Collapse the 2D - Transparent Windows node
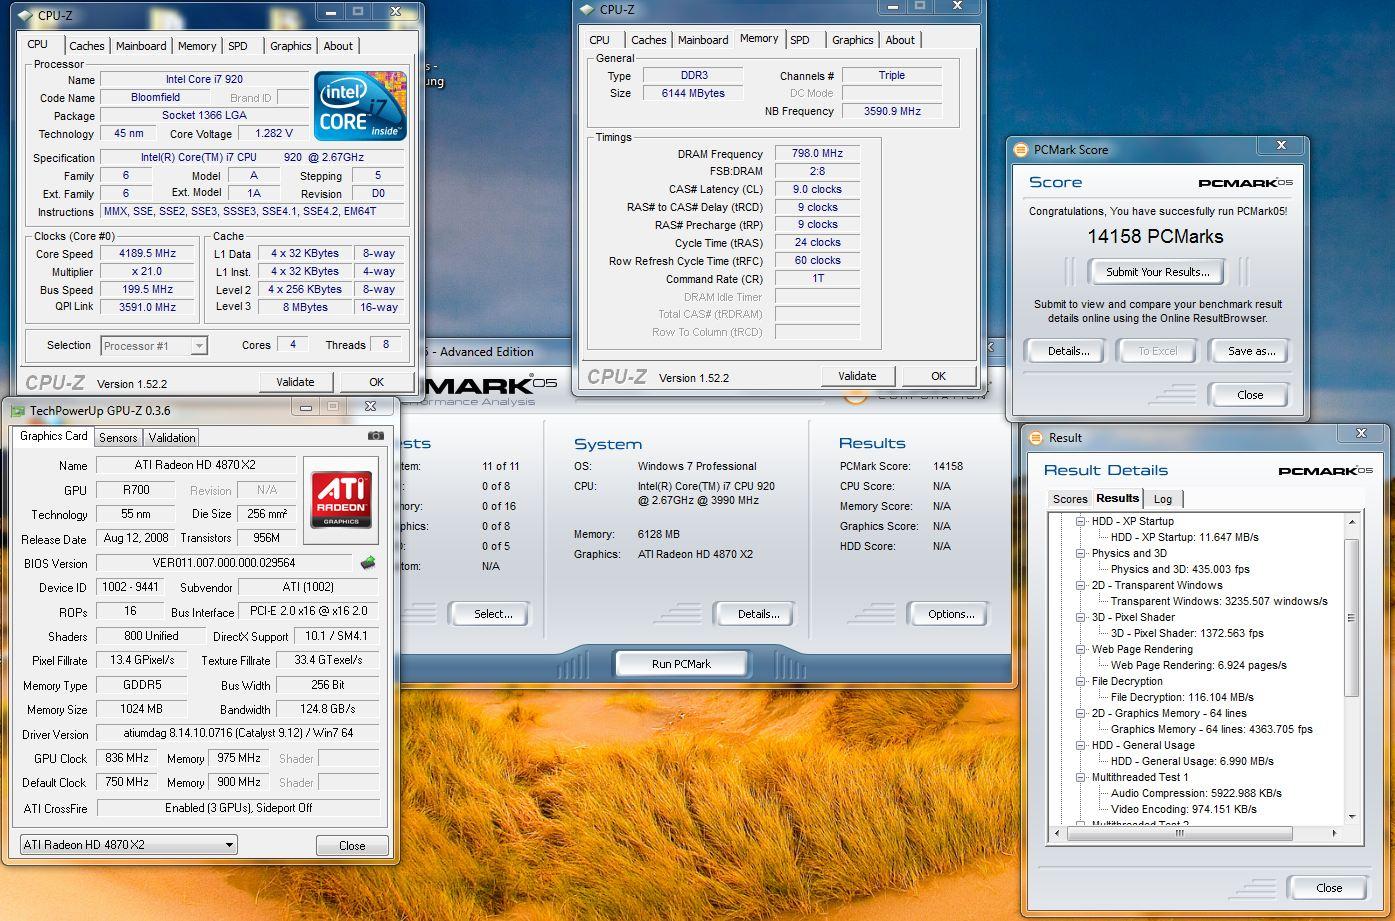The height and width of the screenshot is (921, 1395). pyautogui.click(x=1081, y=585)
